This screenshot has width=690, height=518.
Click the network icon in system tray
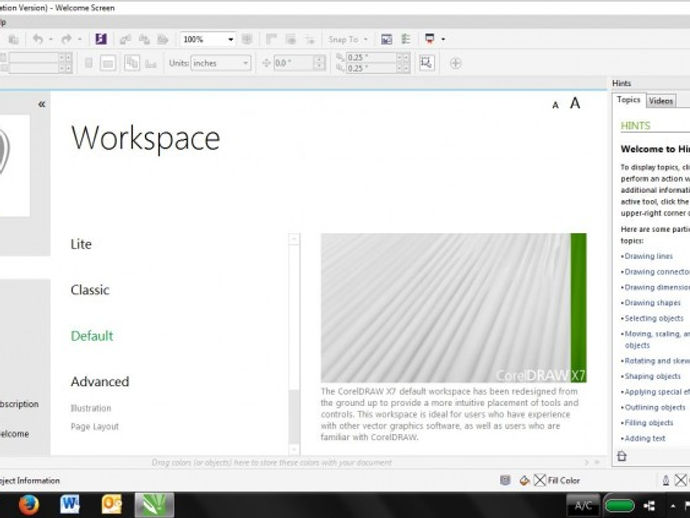tap(650, 506)
